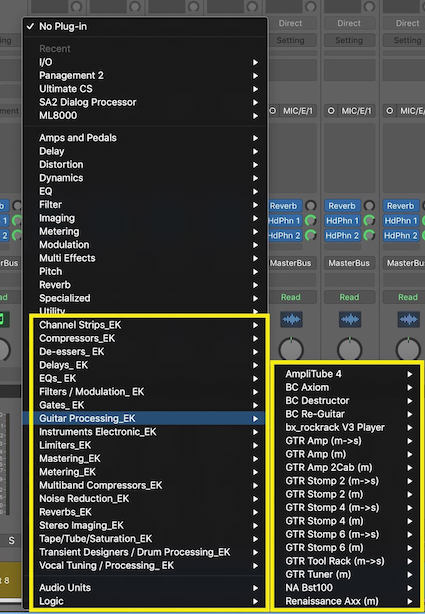Expand the Dynamics category
This screenshot has width=425, height=614.
click(x=145, y=178)
